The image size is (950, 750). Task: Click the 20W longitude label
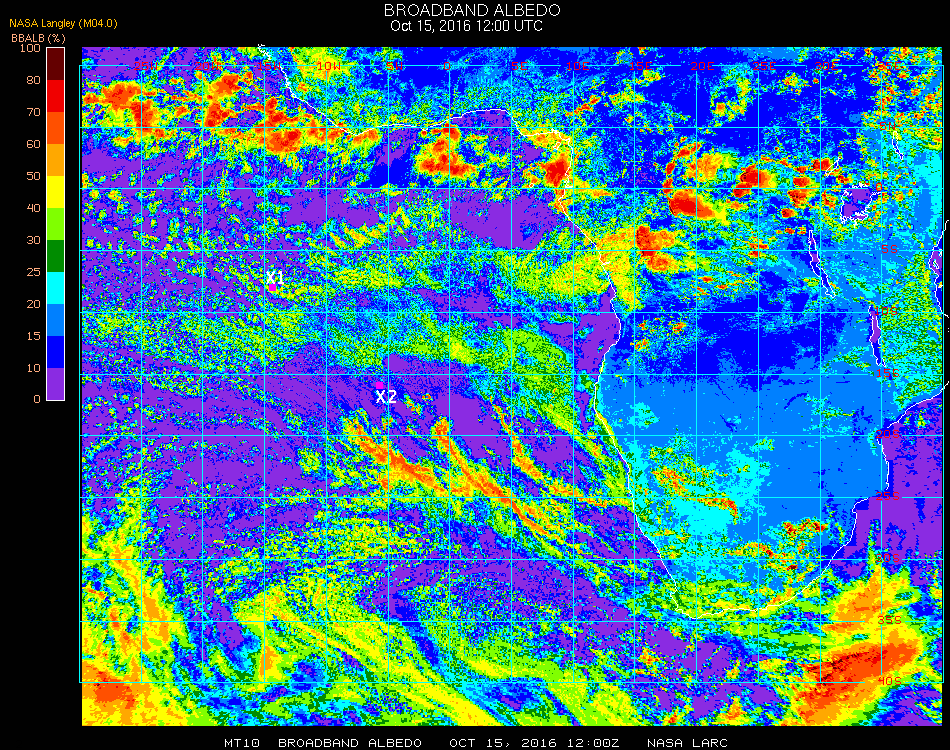(207, 66)
